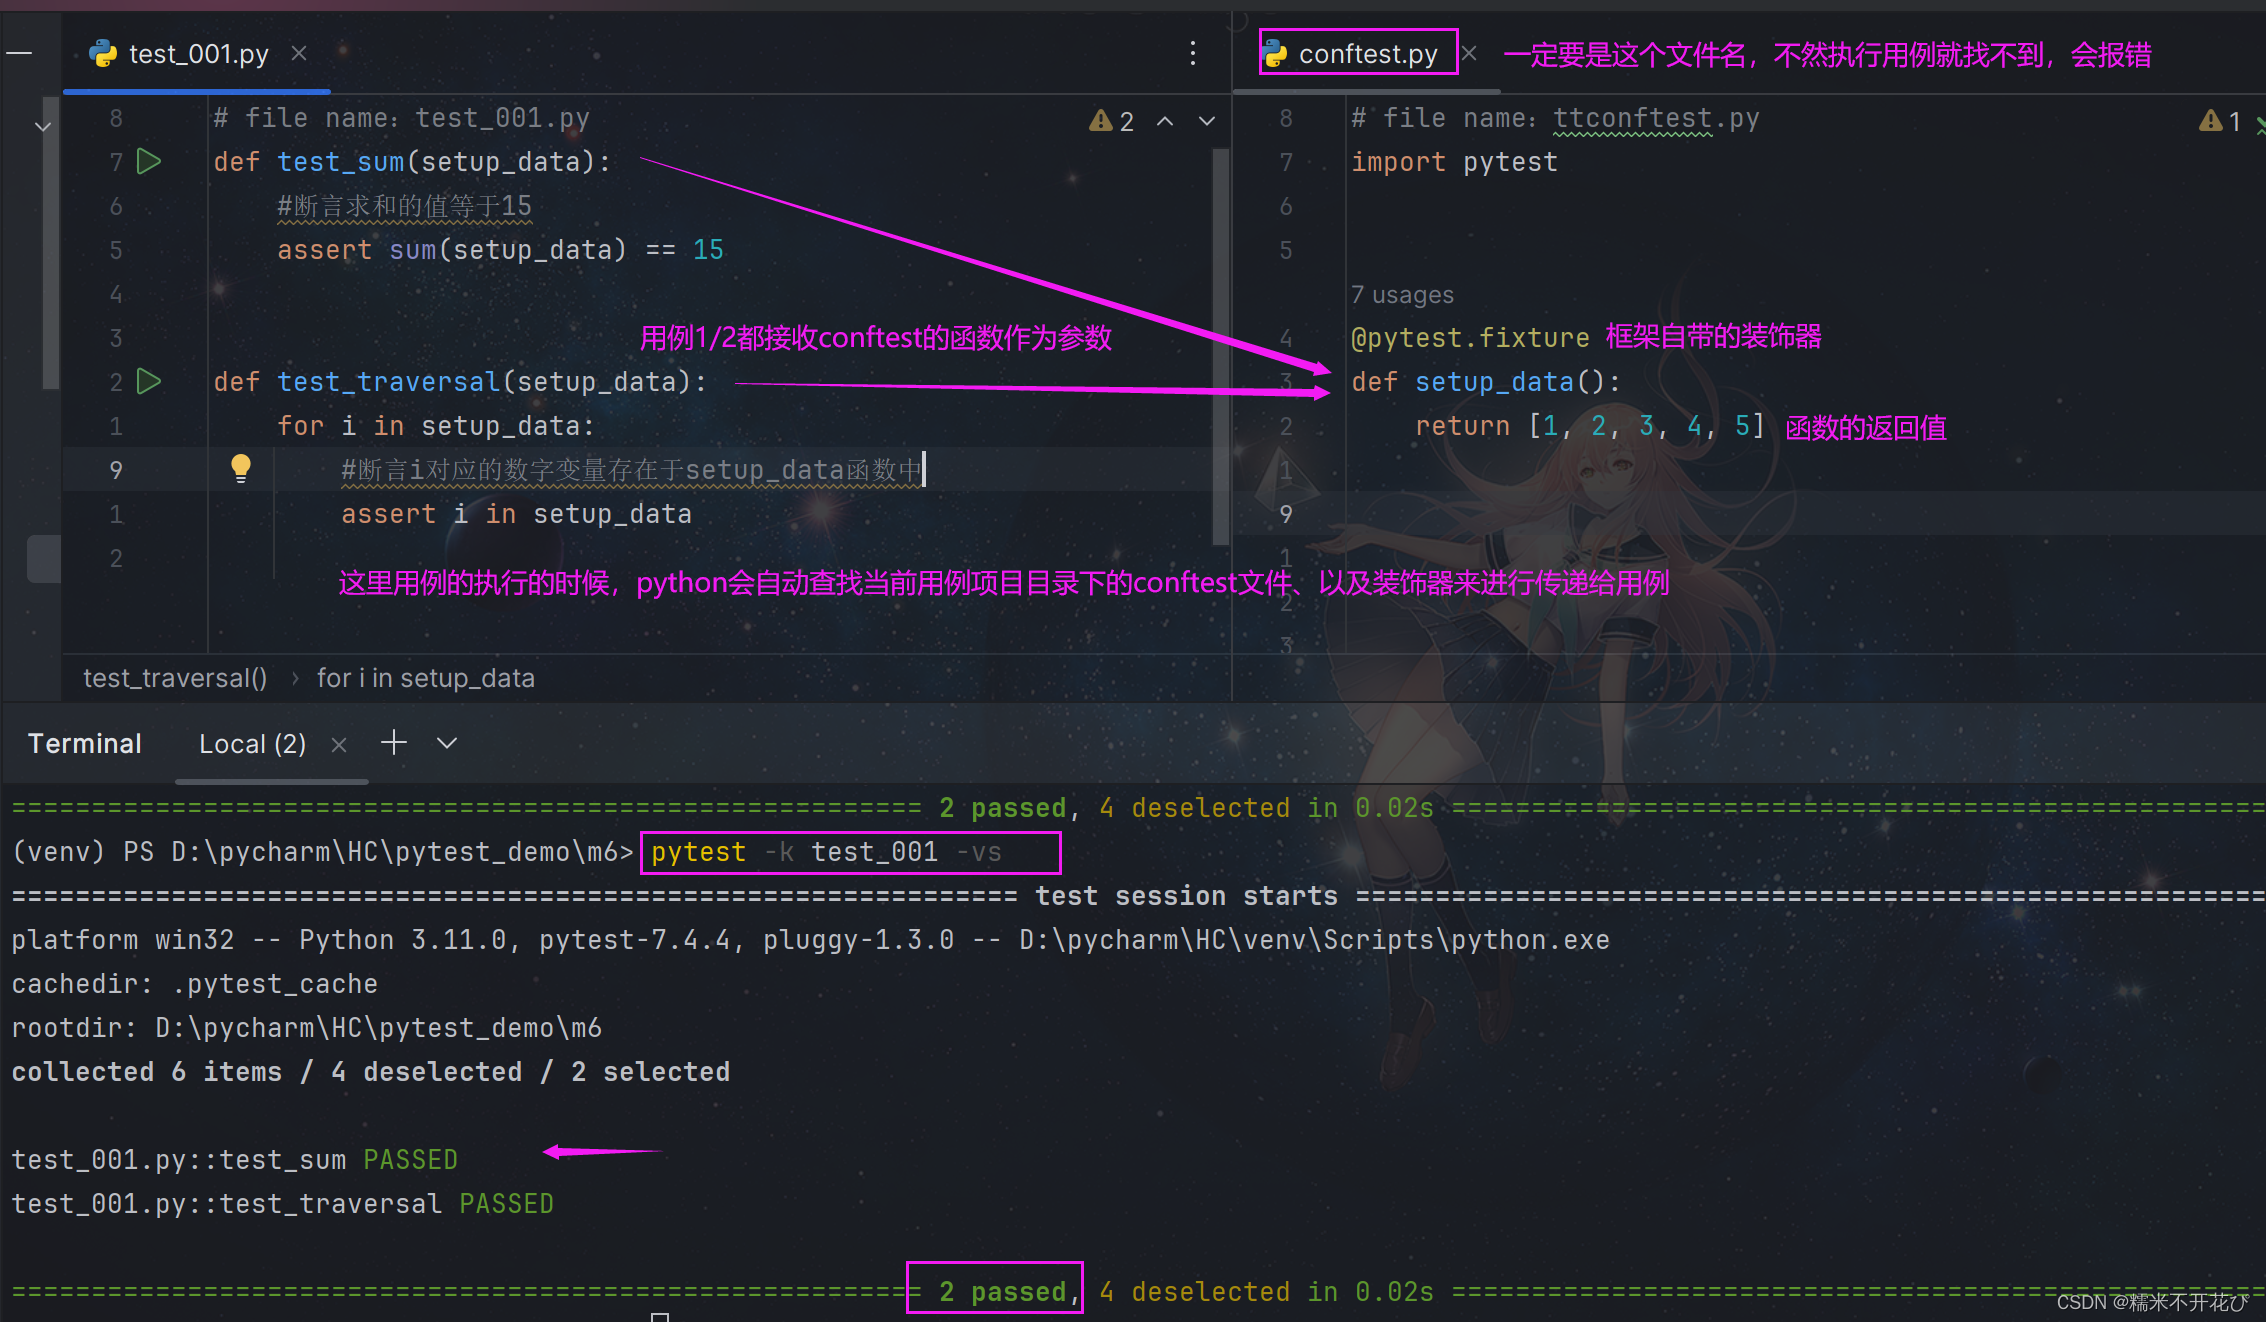Click the yellow lightbulb quick-fix icon
The width and height of the screenshot is (2266, 1322).
(241, 467)
